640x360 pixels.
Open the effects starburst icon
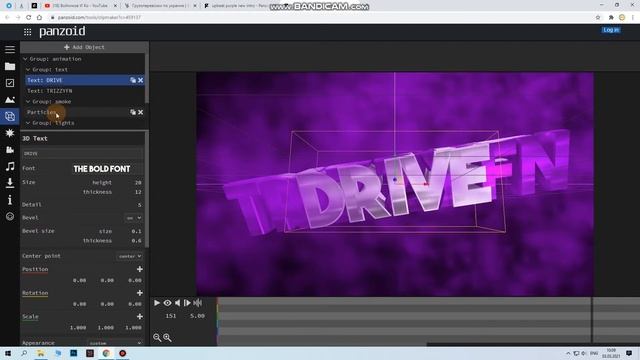10,133
